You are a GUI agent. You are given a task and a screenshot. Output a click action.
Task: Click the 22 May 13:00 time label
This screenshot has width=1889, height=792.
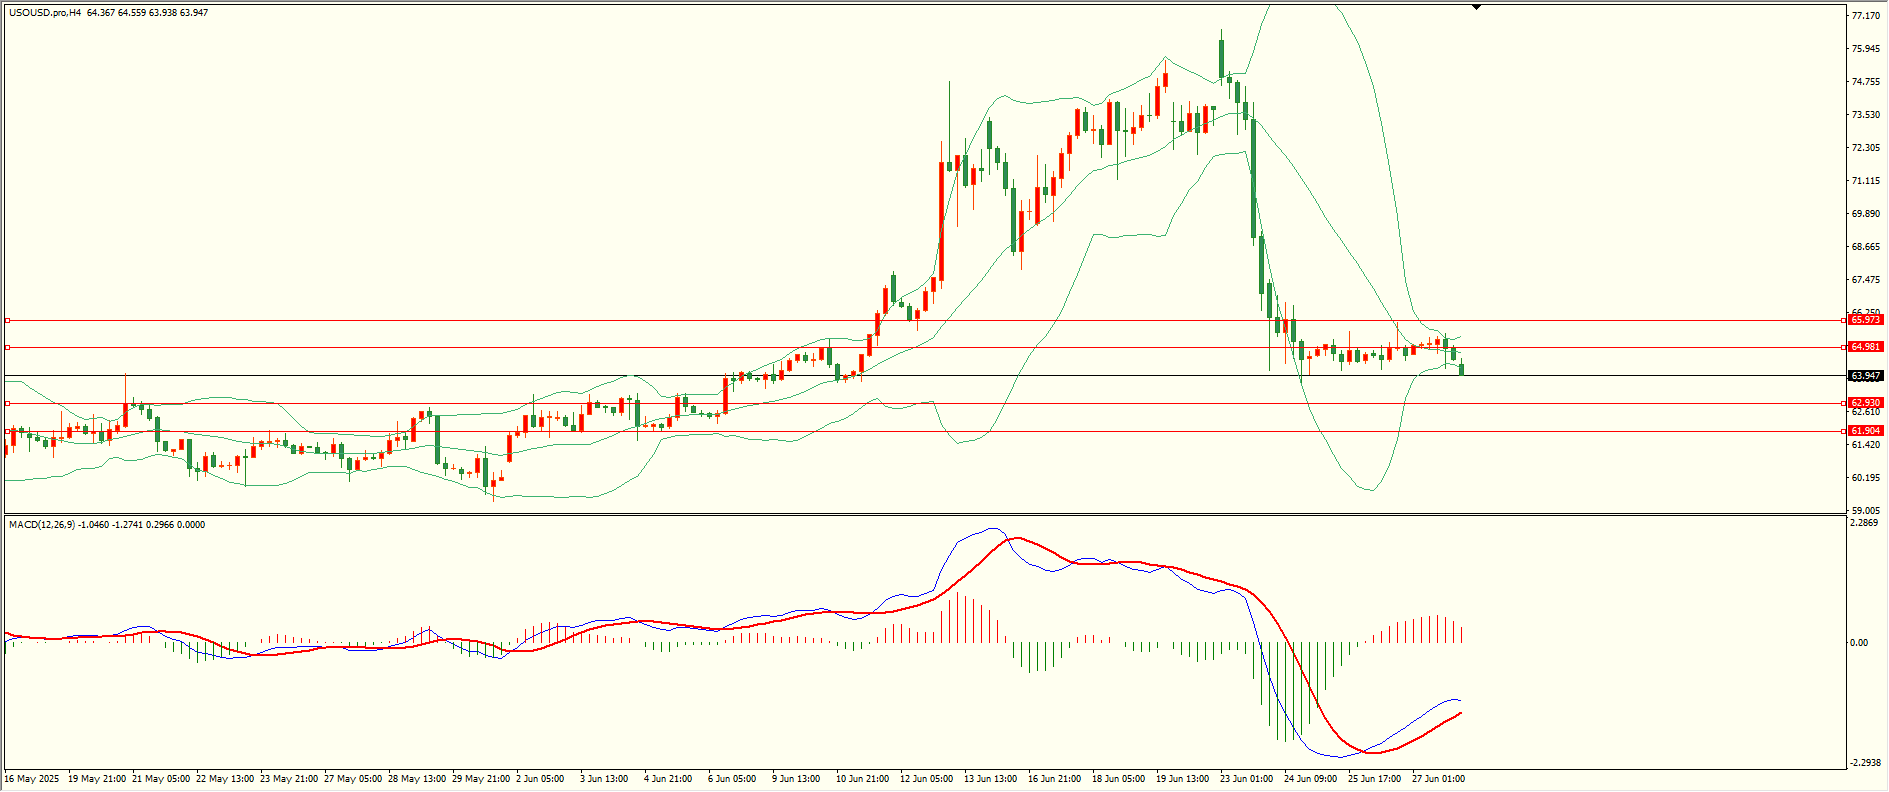pos(225,779)
